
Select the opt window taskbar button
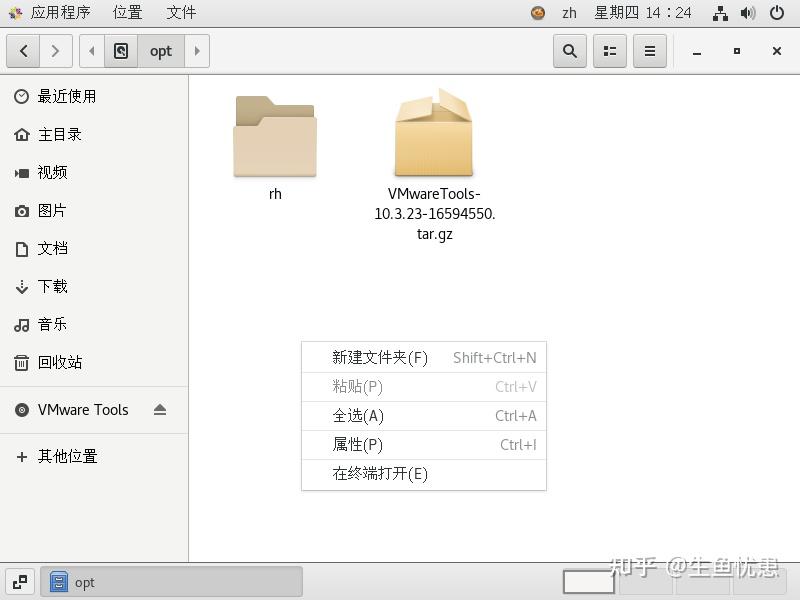click(x=171, y=582)
